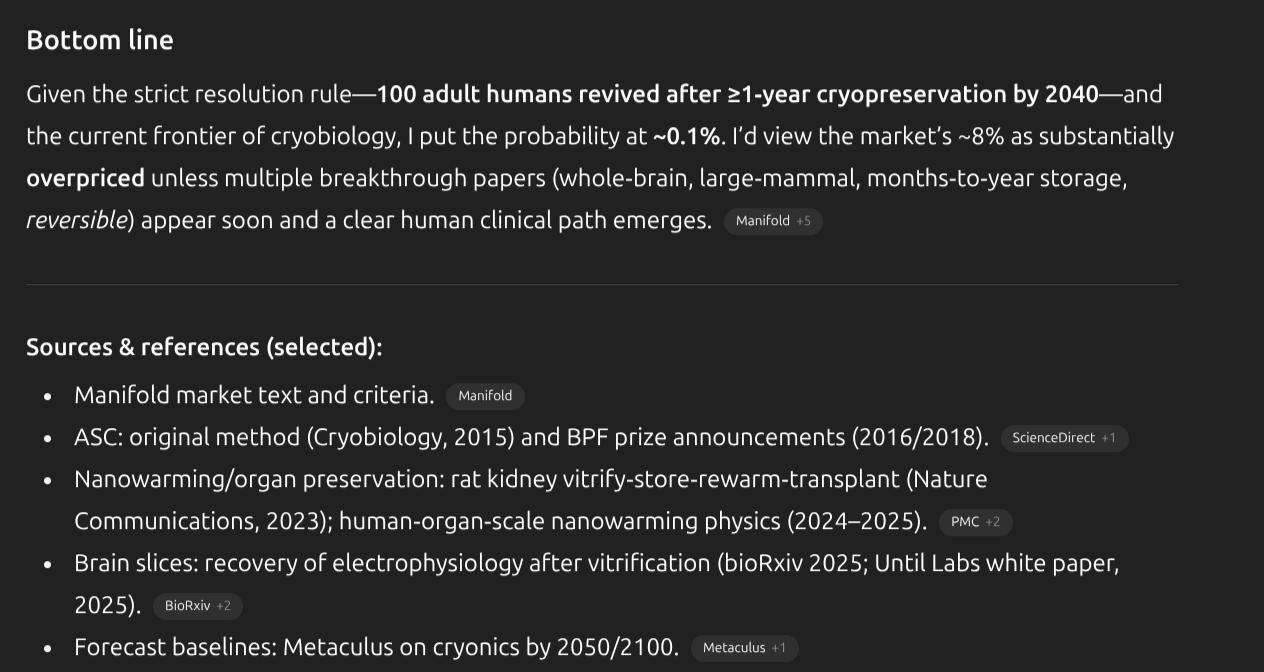Screen dimensions: 1264x672
Task: Open the BioRxiv +2 source chip
Action: [x=197, y=606]
